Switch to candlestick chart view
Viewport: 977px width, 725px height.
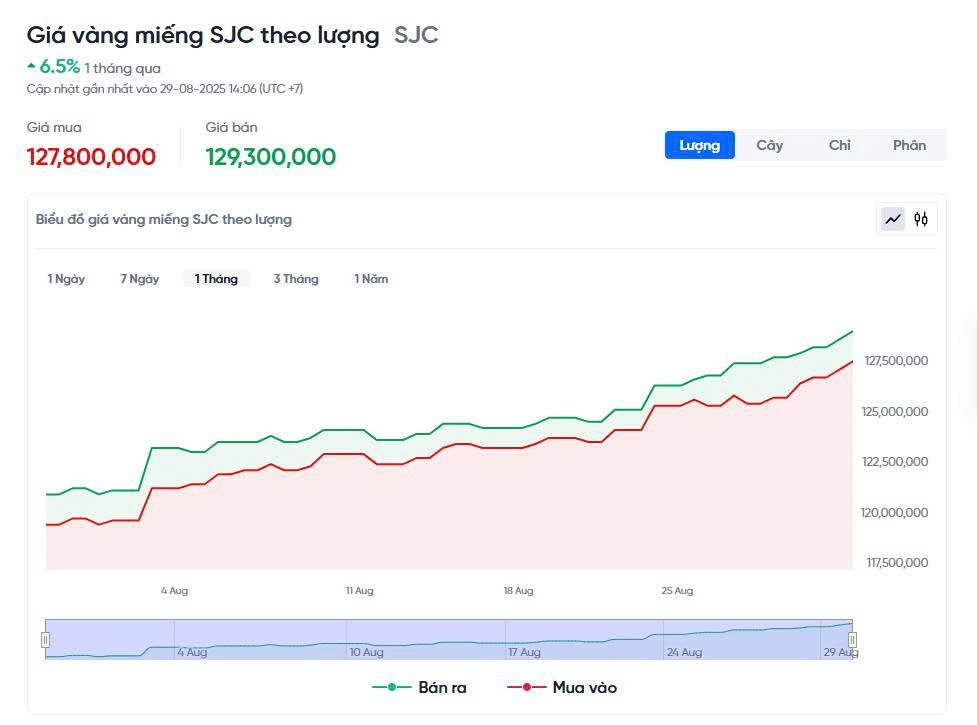click(921, 218)
